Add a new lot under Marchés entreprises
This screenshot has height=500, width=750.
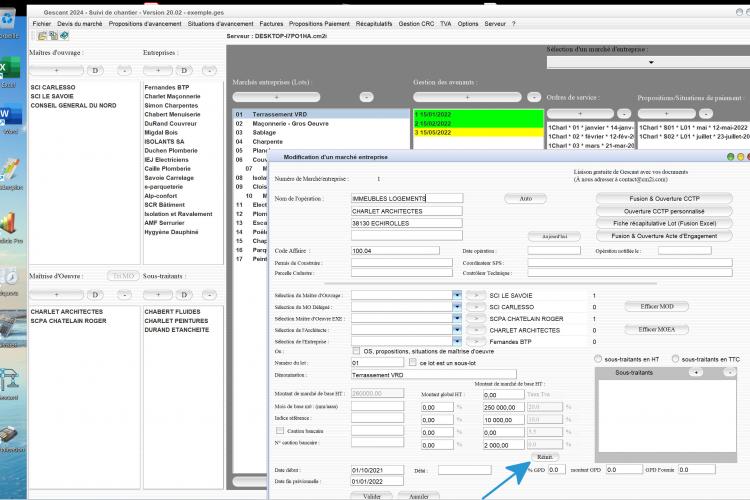(x=276, y=97)
